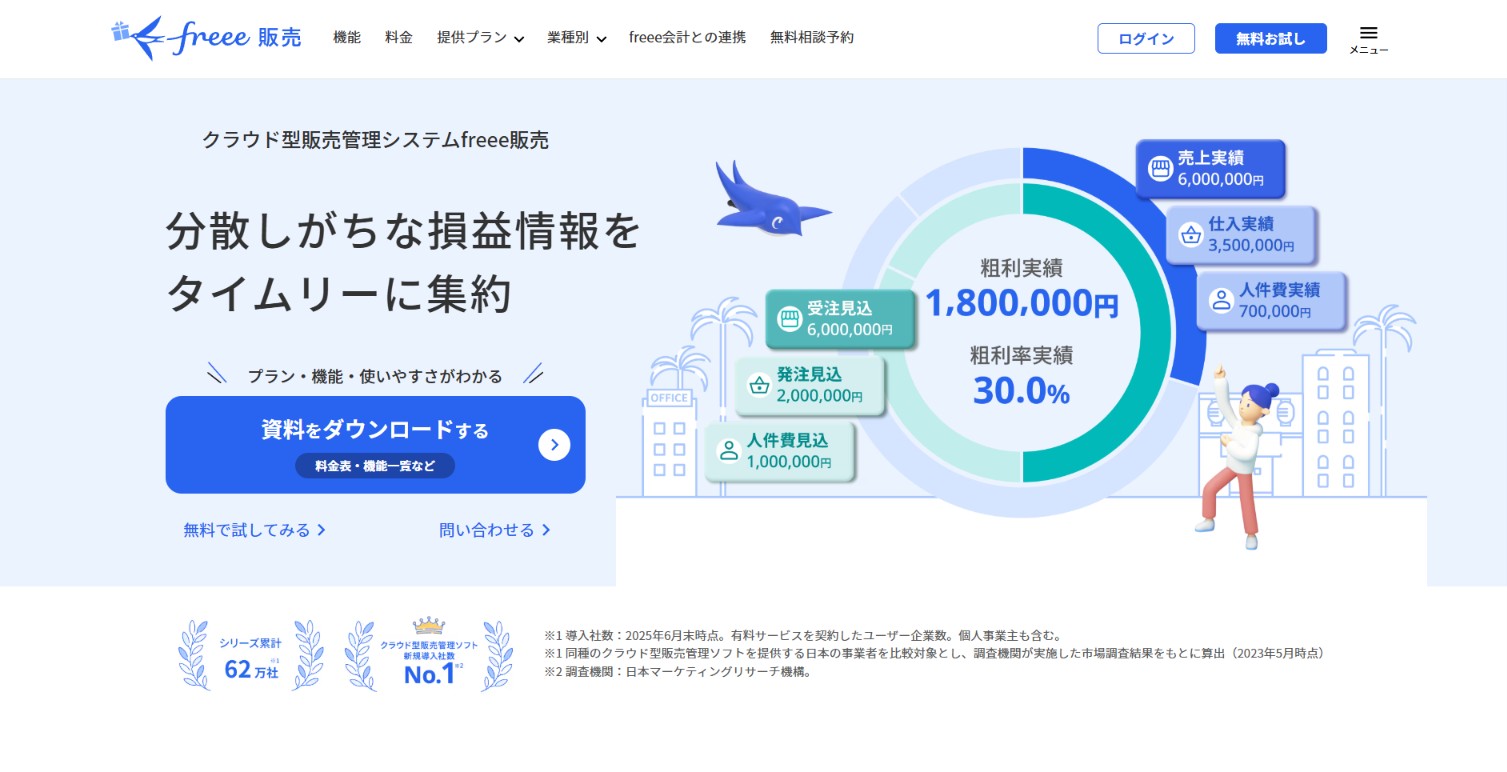Click the shop icon on the 売上実績 card
Image resolution: width=1507 pixels, height=772 pixels.
(1159, 169)
